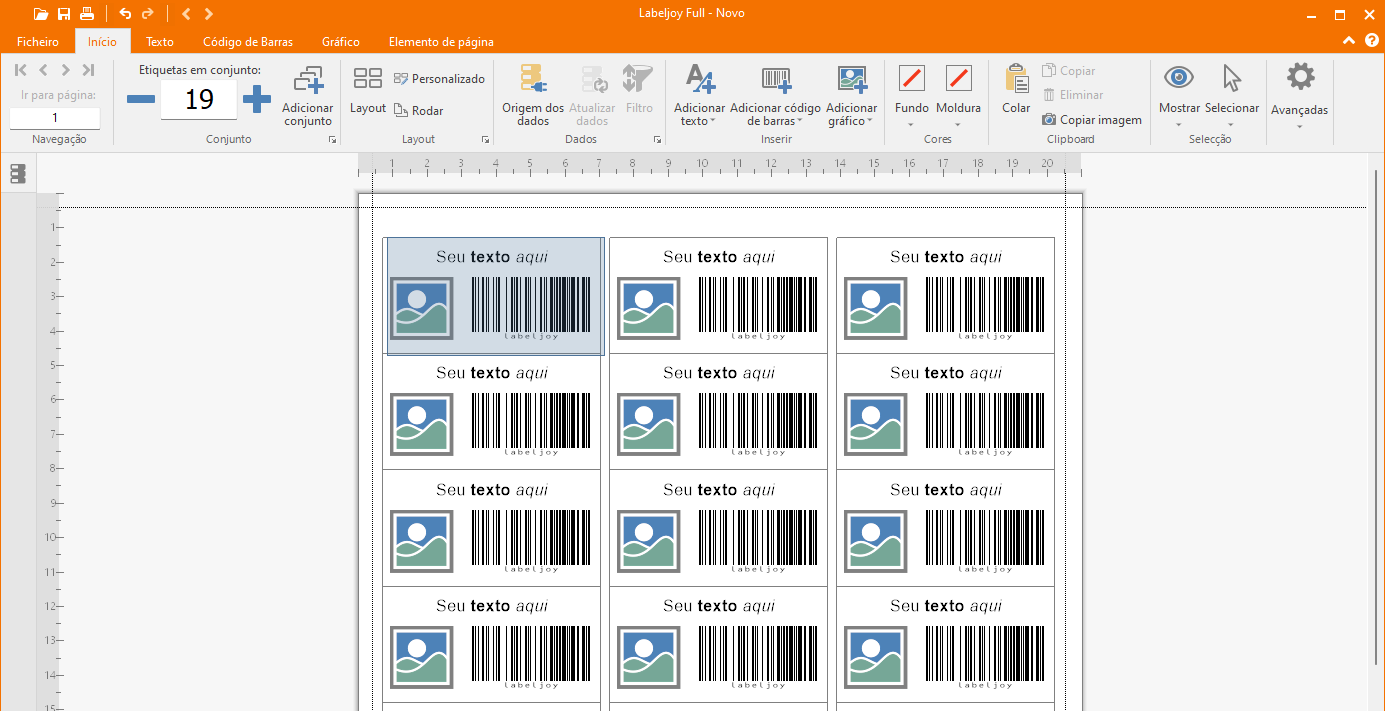The image size is (1385, 711).
Task: Click the Selecionar cursor icon
Action: [x=1231, y=78]
